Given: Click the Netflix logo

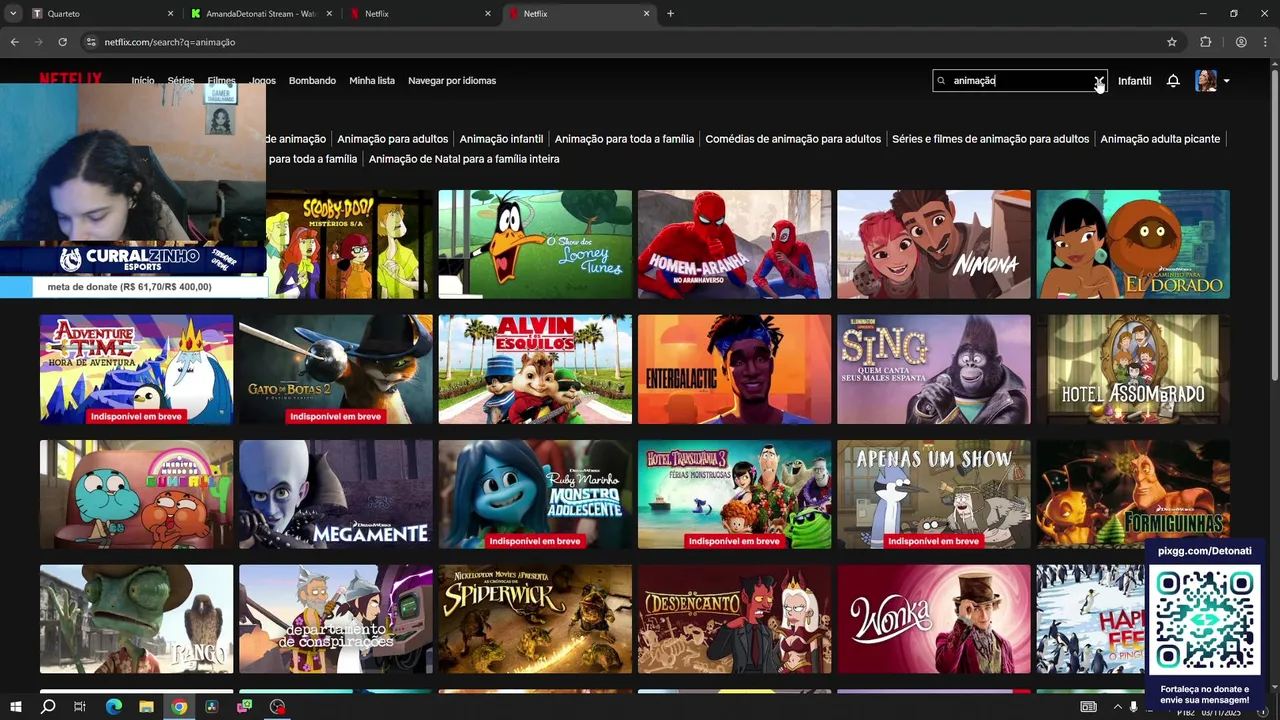Looking at the screenshot, I should click(70, 78).
